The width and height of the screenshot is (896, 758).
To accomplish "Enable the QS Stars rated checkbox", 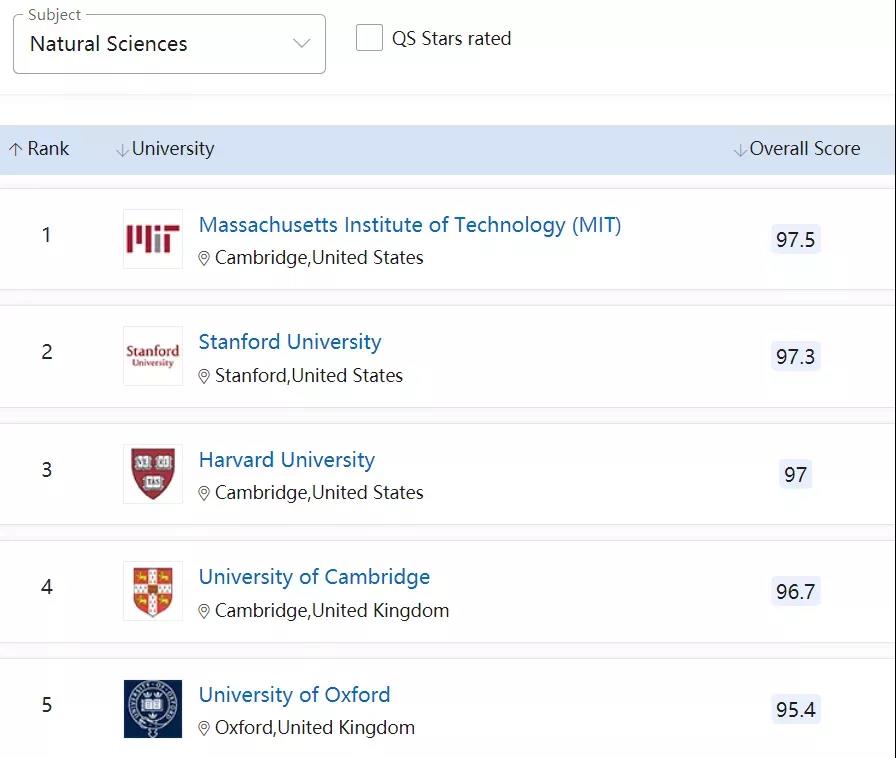I will pos(369,38).
